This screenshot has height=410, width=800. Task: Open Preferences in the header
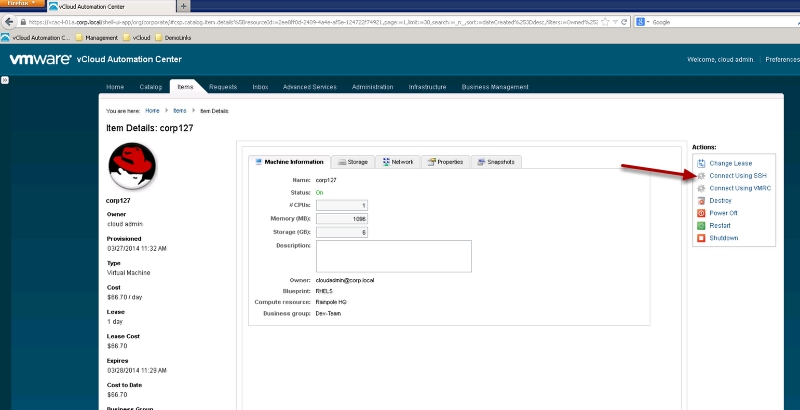[x=782, y=60]
